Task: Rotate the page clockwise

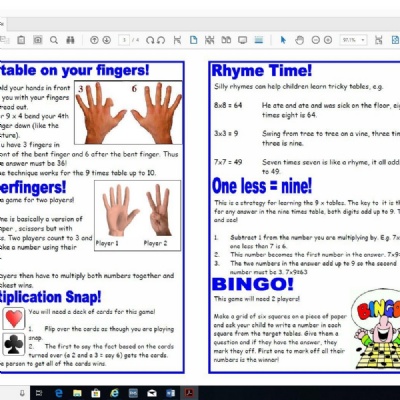Action: pyautogui.click(x=150, y=40)
